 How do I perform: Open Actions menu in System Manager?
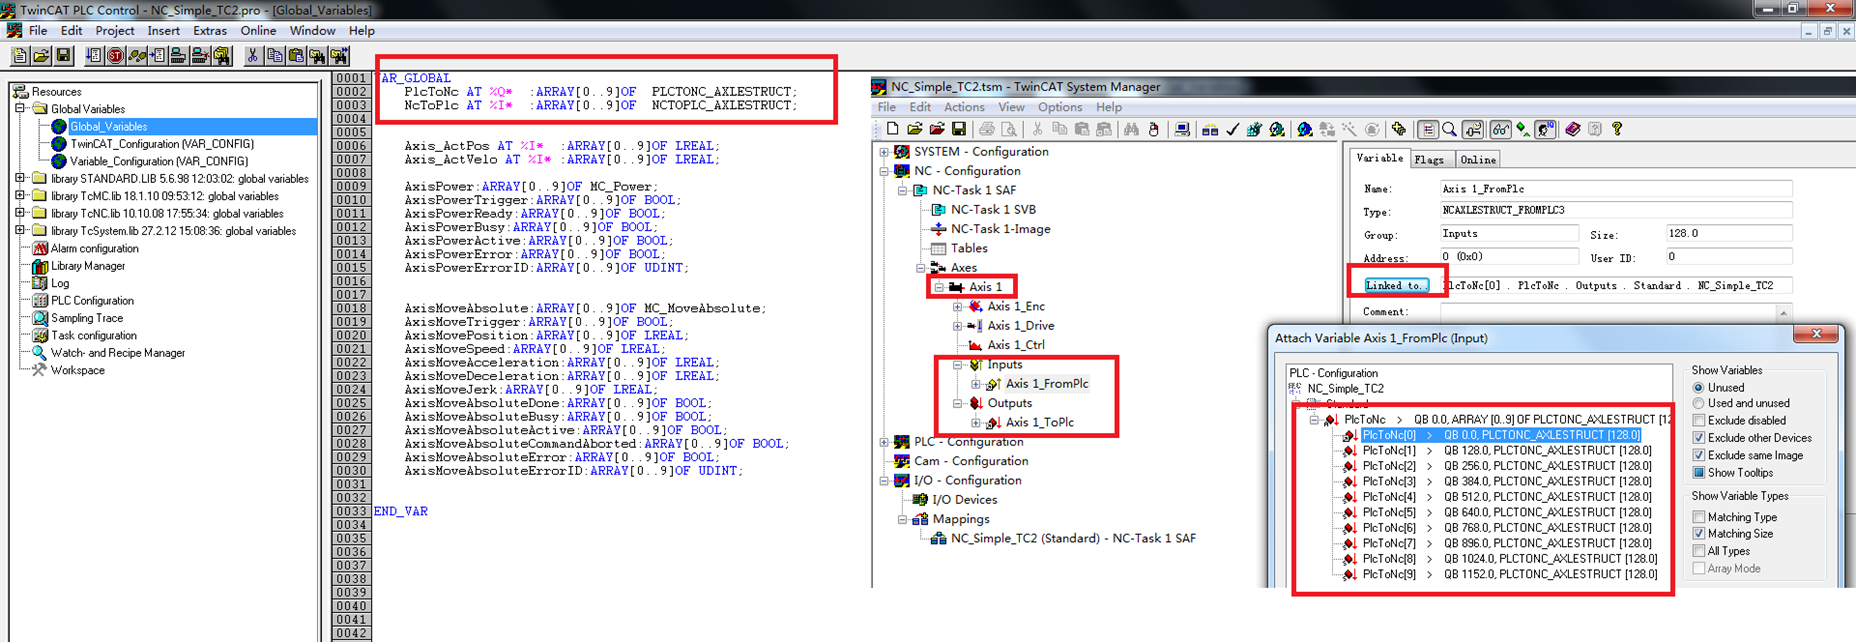[964, 107]
